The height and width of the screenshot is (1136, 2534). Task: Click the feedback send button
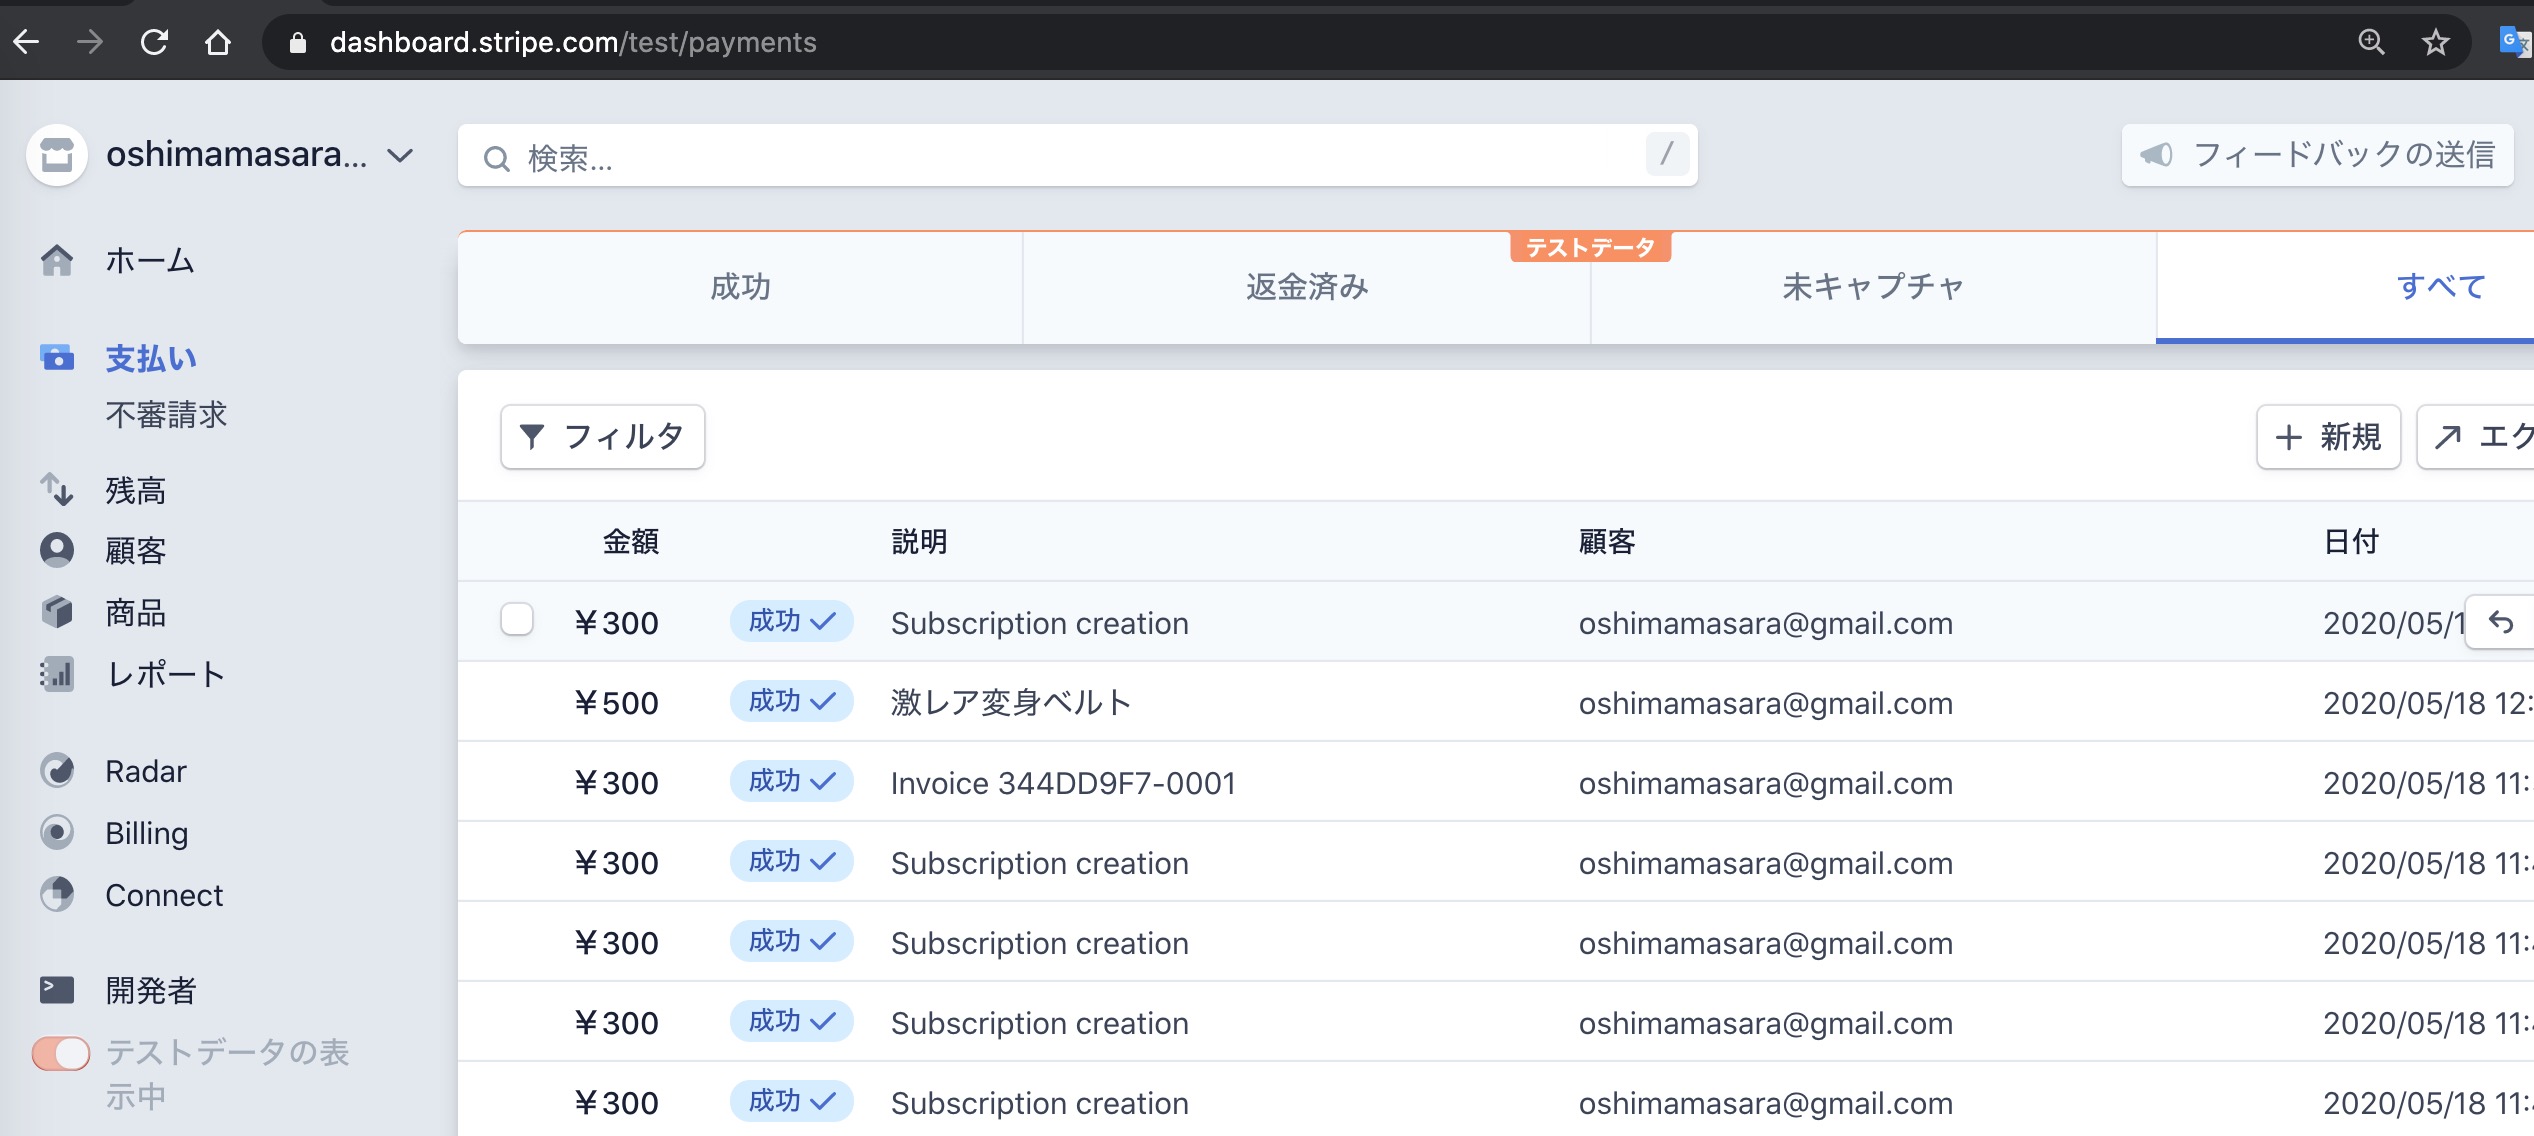[2316, 155]
